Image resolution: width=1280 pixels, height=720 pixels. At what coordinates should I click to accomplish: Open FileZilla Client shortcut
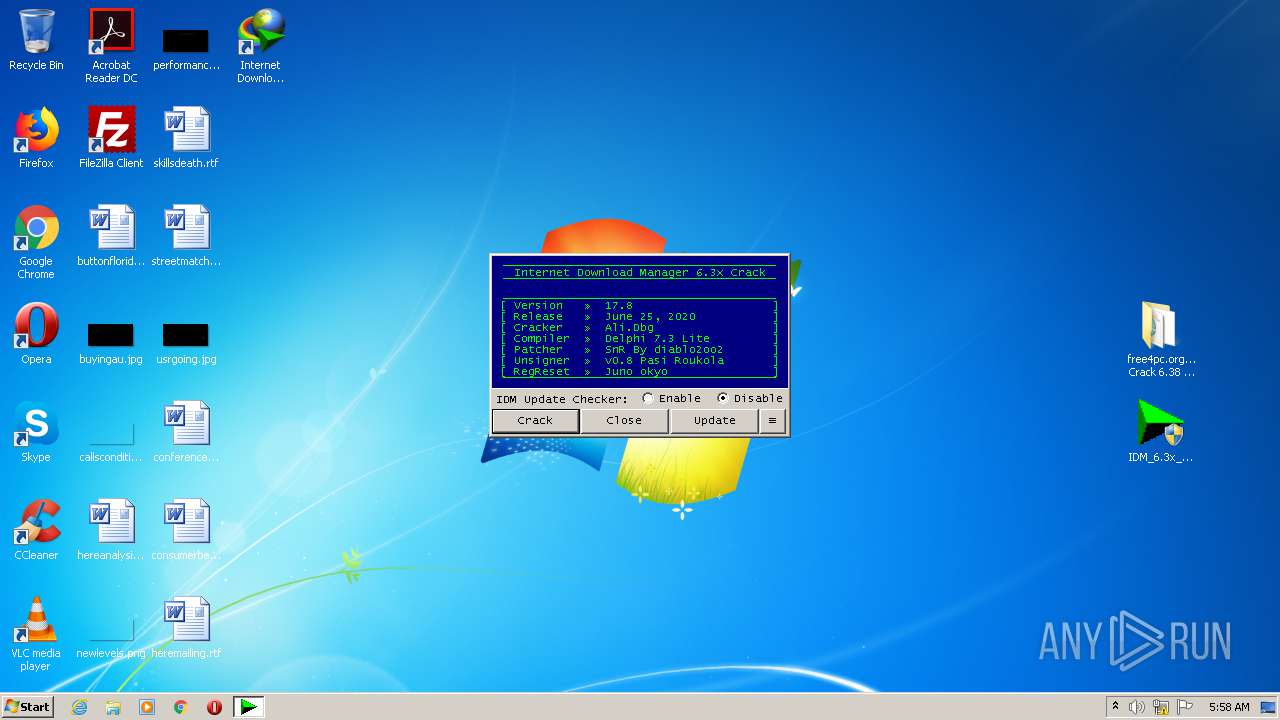[111, 139]
